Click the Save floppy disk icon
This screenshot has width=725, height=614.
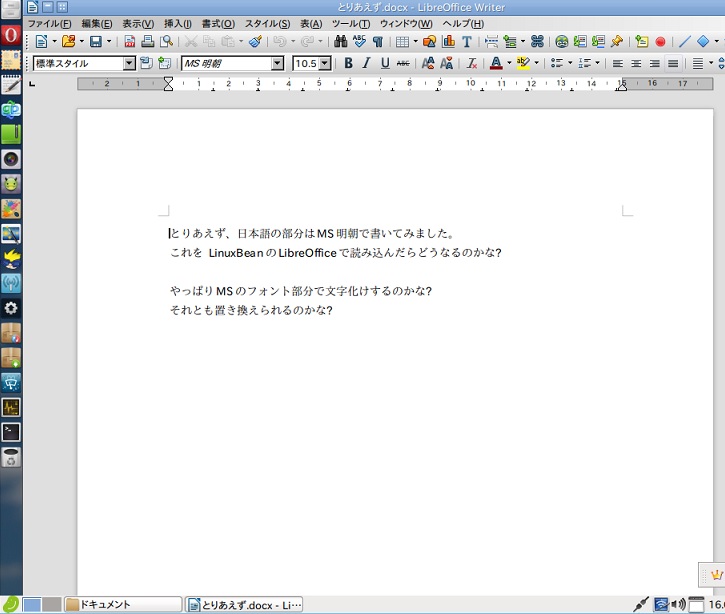(x=96, y=42)
